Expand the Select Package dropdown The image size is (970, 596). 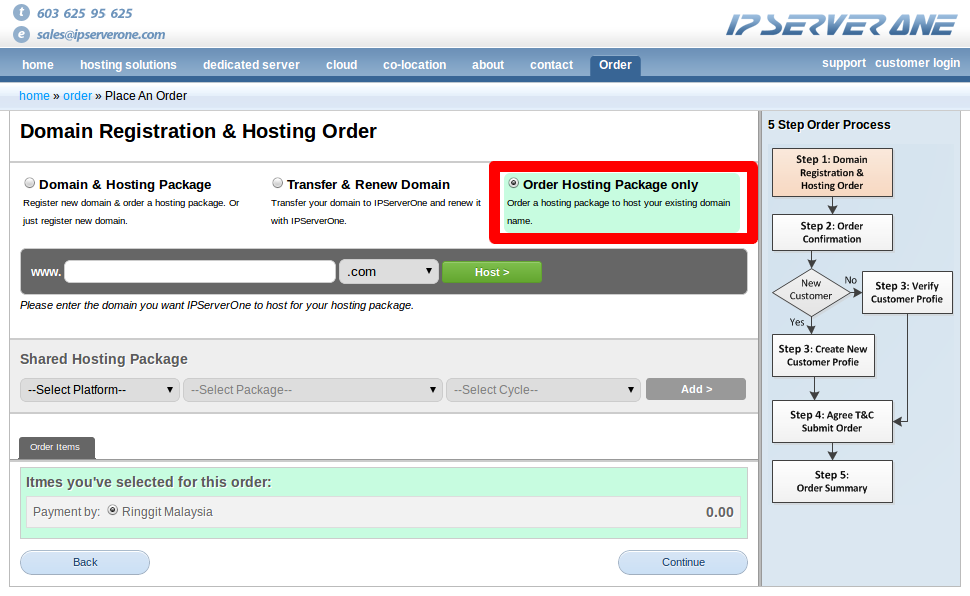[313, 390]
